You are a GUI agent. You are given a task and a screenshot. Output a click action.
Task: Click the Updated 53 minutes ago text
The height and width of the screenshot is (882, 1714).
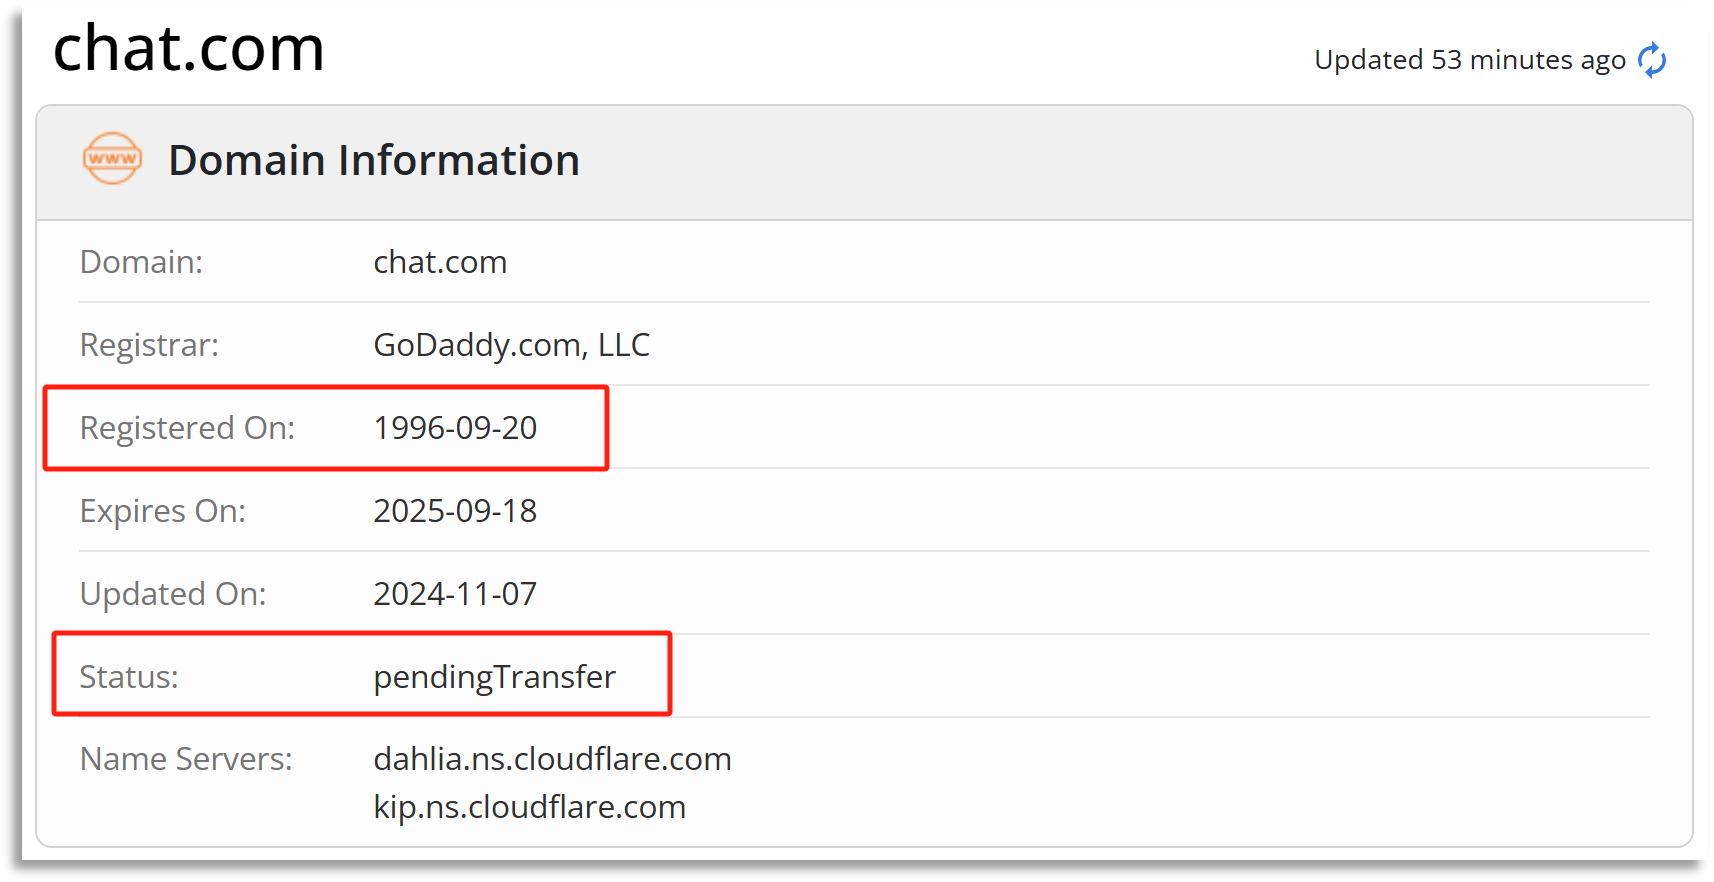coord(1470,60)
